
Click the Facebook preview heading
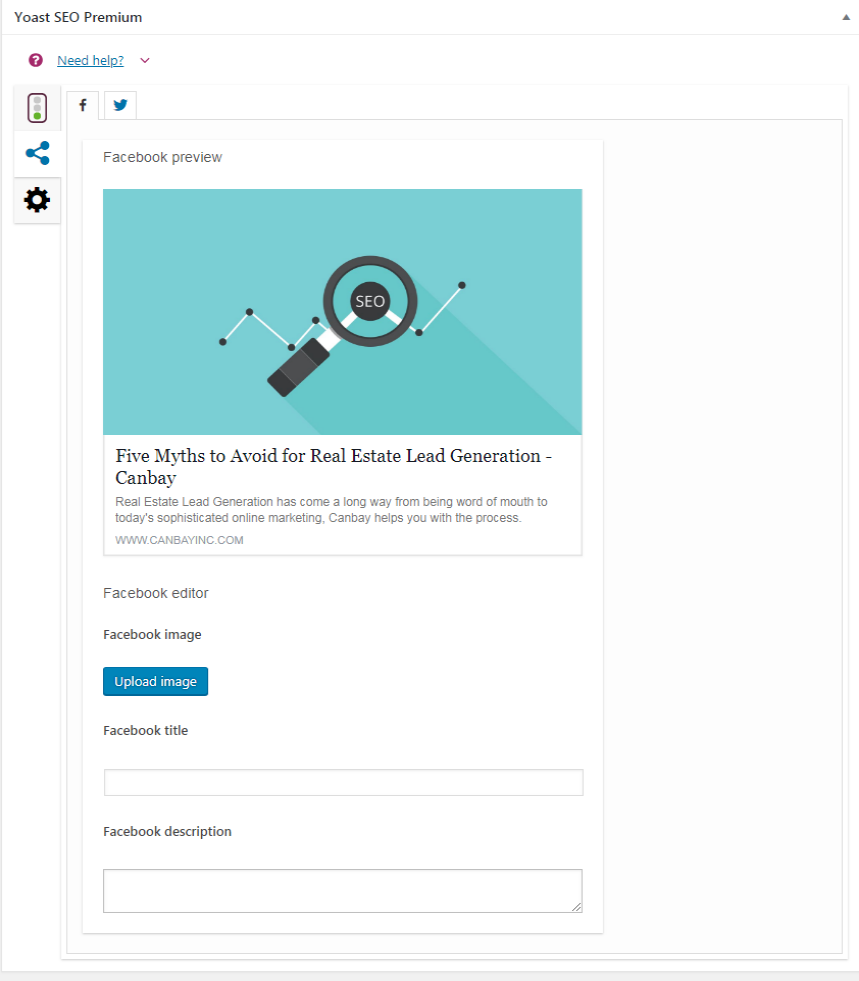pos(163,157)
